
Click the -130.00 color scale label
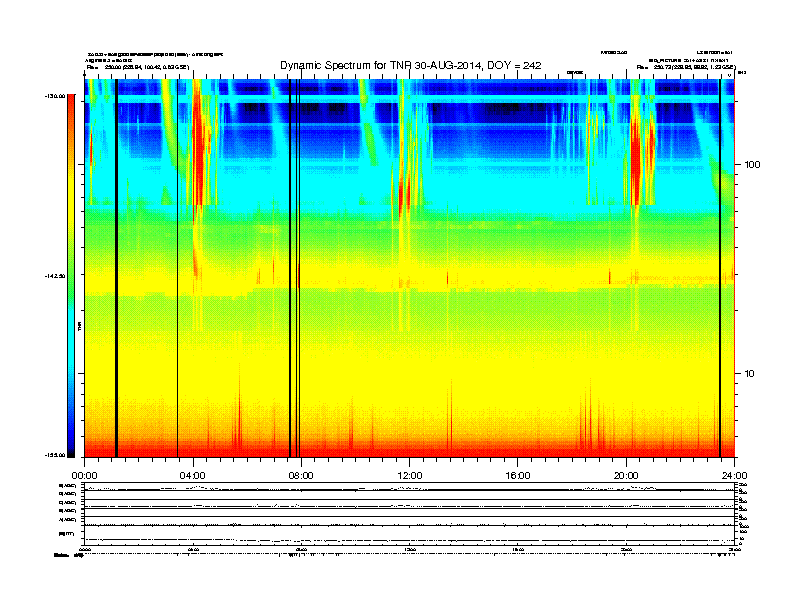[x=55, y=95]
